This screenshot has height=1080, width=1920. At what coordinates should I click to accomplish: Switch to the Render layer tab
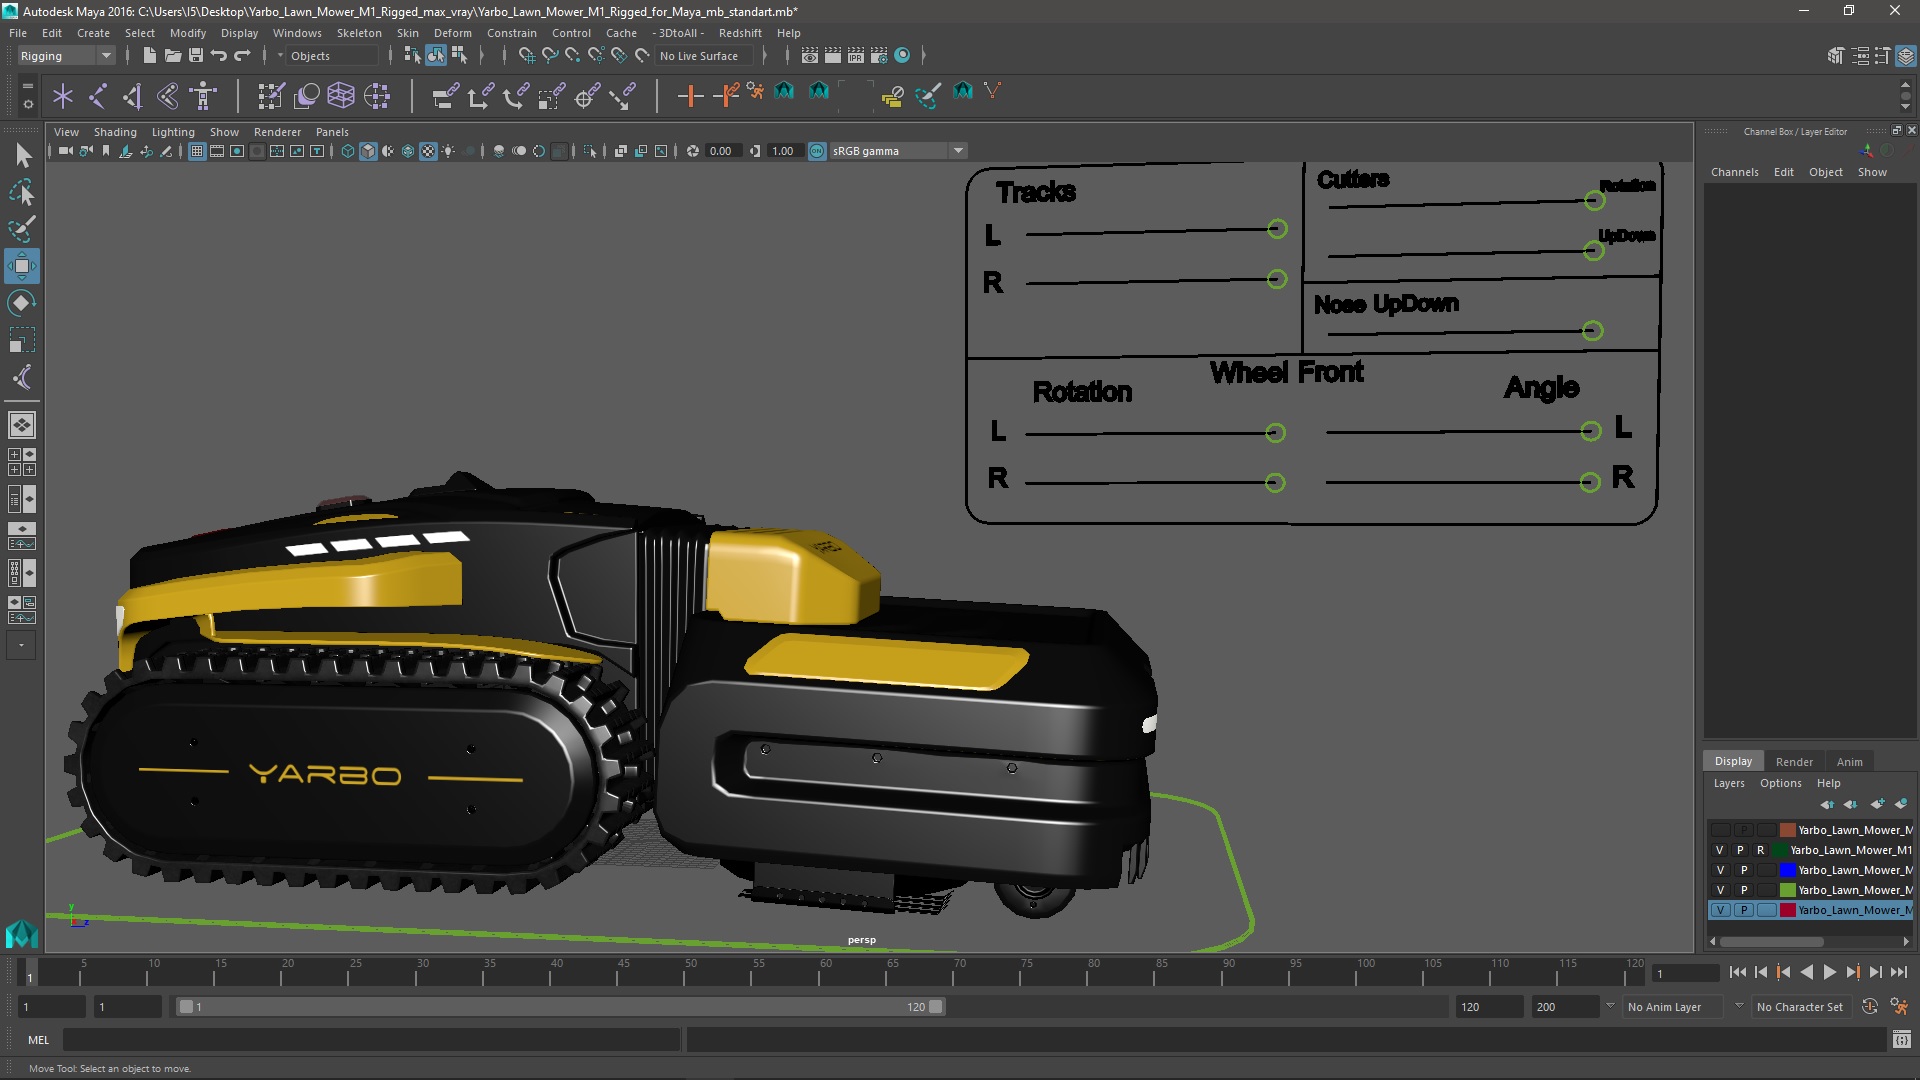coord(1794,762)
